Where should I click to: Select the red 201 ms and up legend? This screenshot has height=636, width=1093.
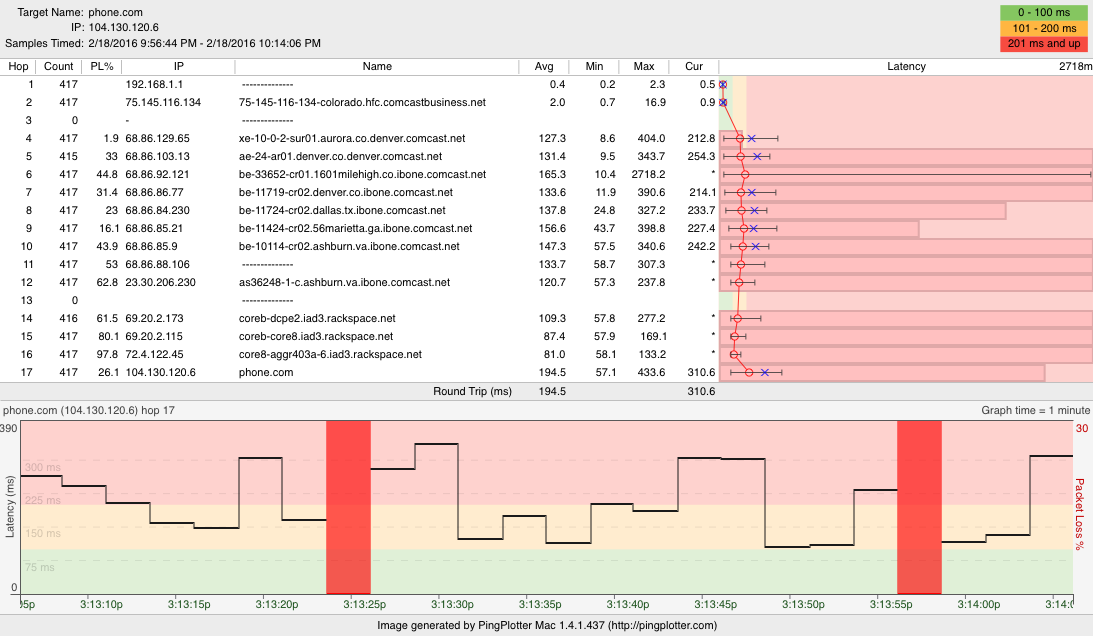1045,44
